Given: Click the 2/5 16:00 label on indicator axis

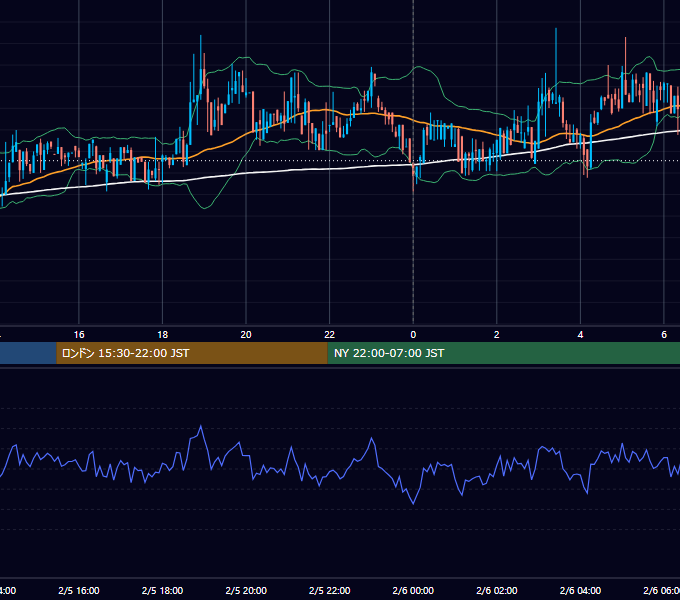Looking at the screenshot, I should click(79, 590).
